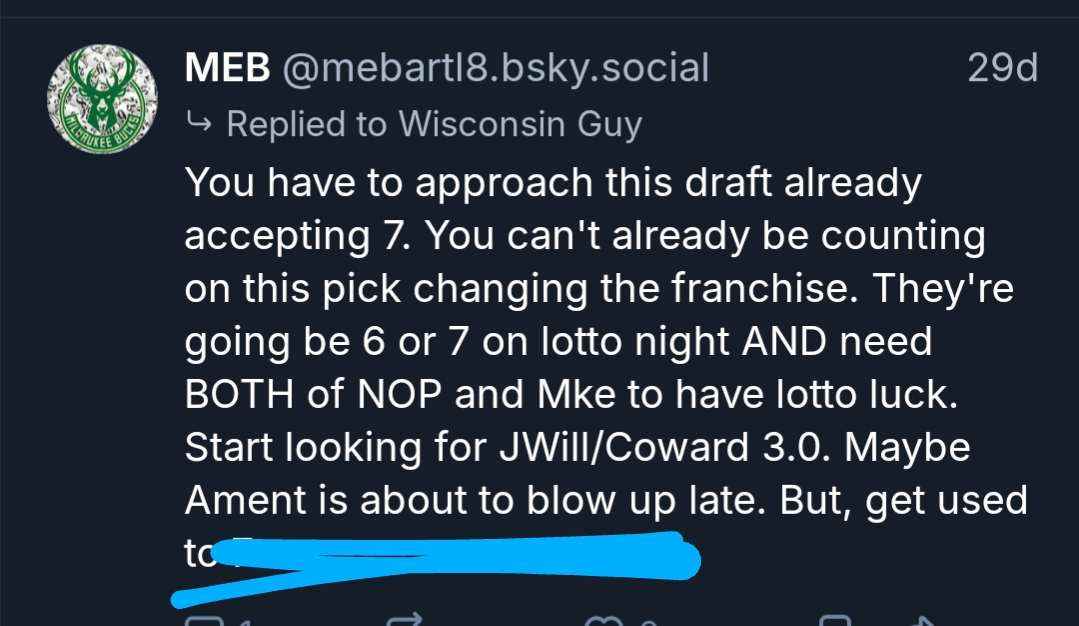Click the MEB display name

228,69
